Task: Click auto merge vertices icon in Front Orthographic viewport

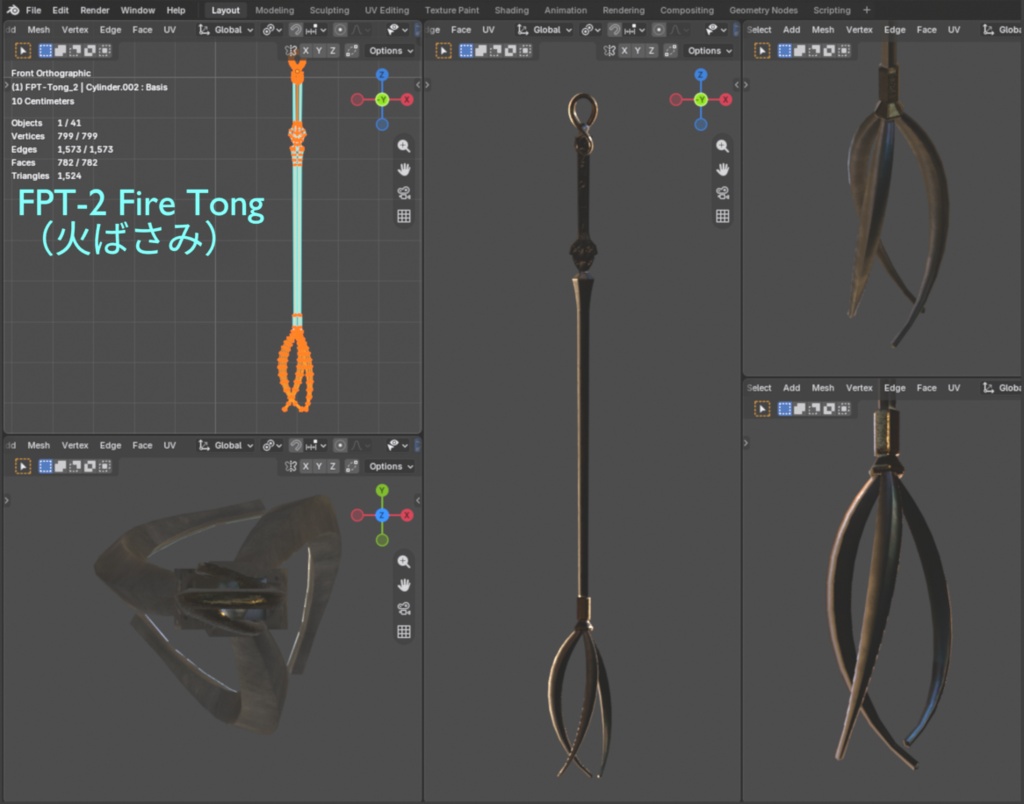Action: coord(352,50)
